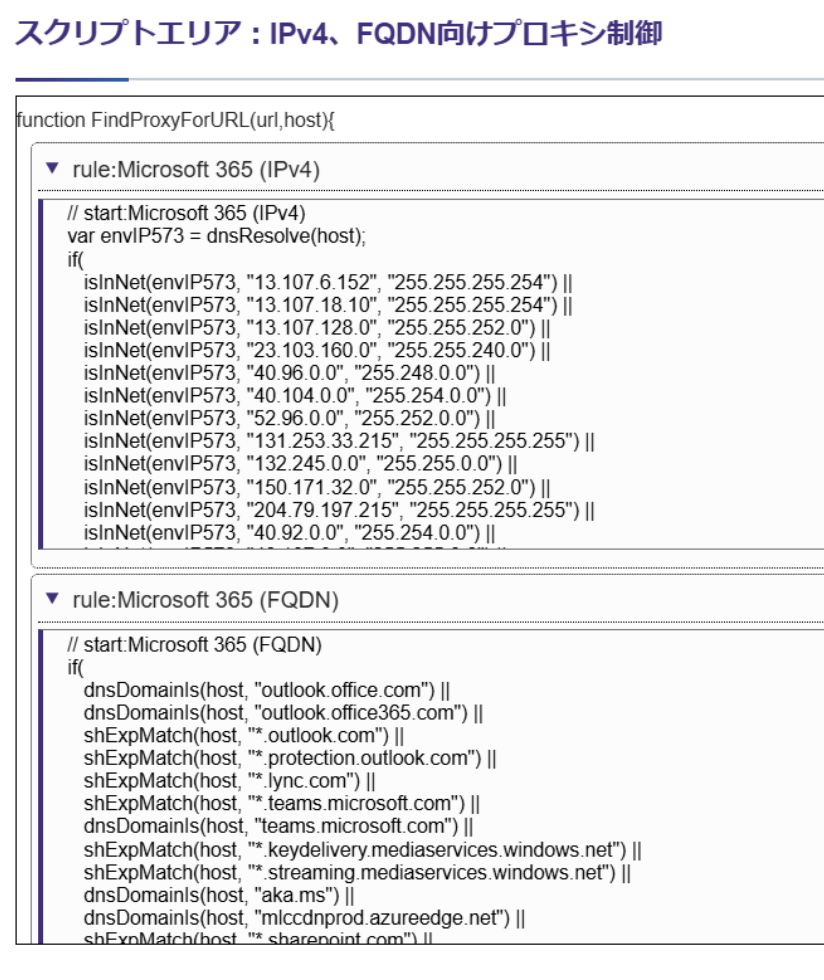Collapse the rule:Microsoft 365 (IPv4) triangle

(54, 171)
